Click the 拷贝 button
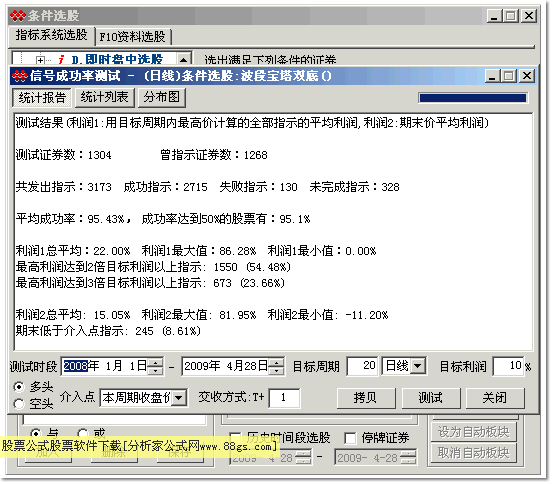 click(x=366, y=398)
